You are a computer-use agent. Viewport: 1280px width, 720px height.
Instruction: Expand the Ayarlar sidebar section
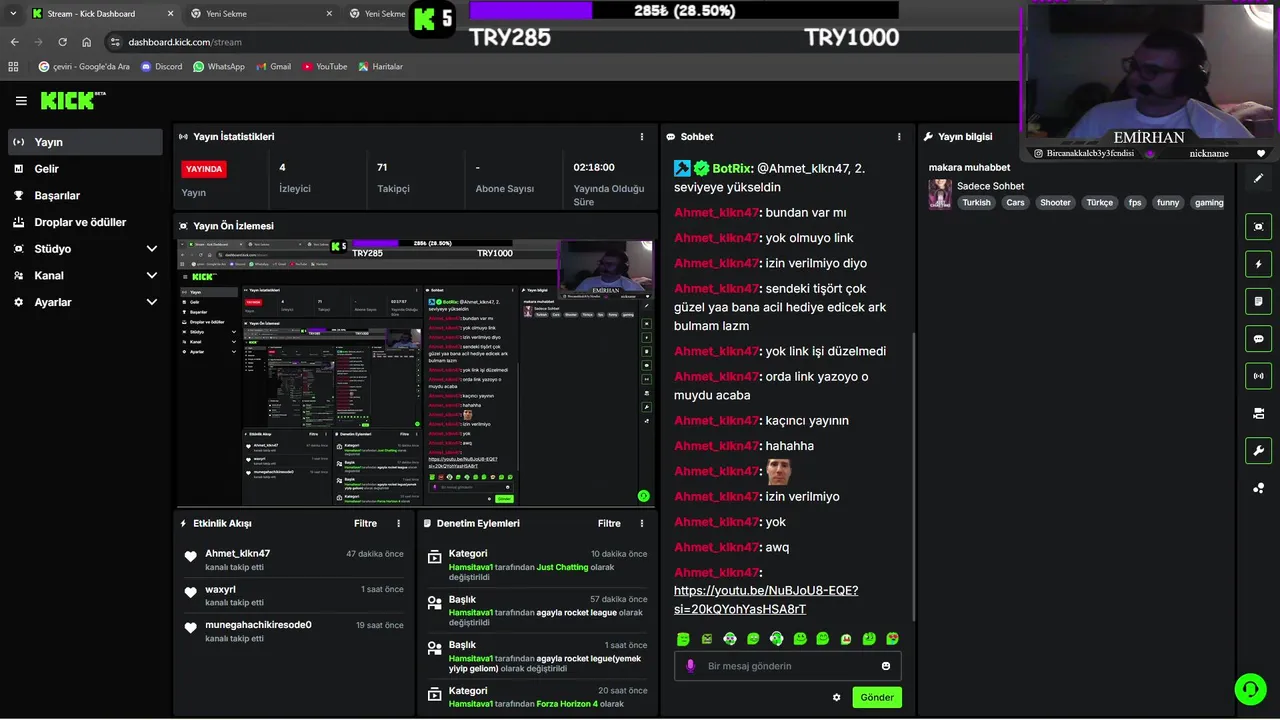pos(84,302)
